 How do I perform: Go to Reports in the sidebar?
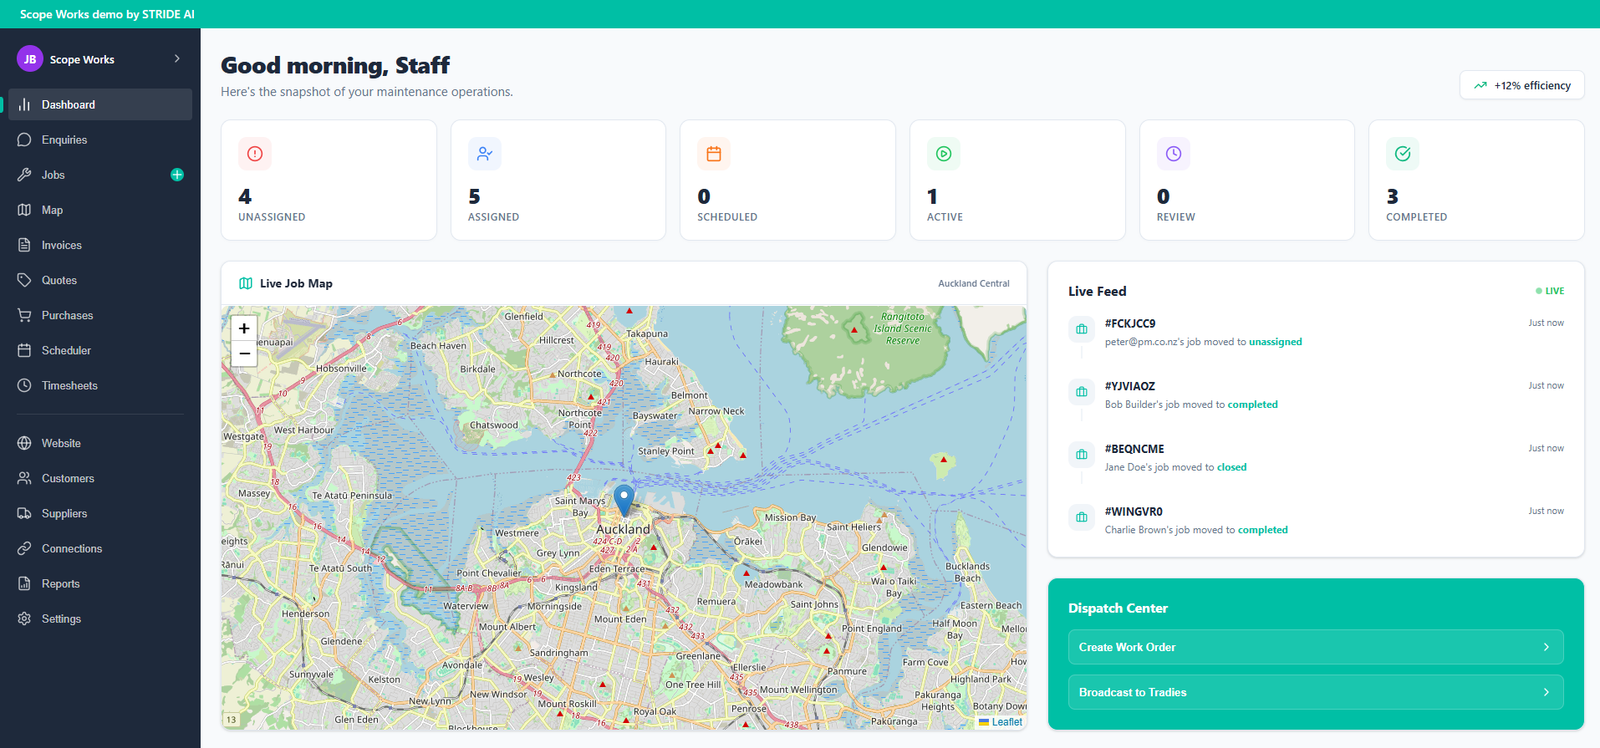[100, 583]
